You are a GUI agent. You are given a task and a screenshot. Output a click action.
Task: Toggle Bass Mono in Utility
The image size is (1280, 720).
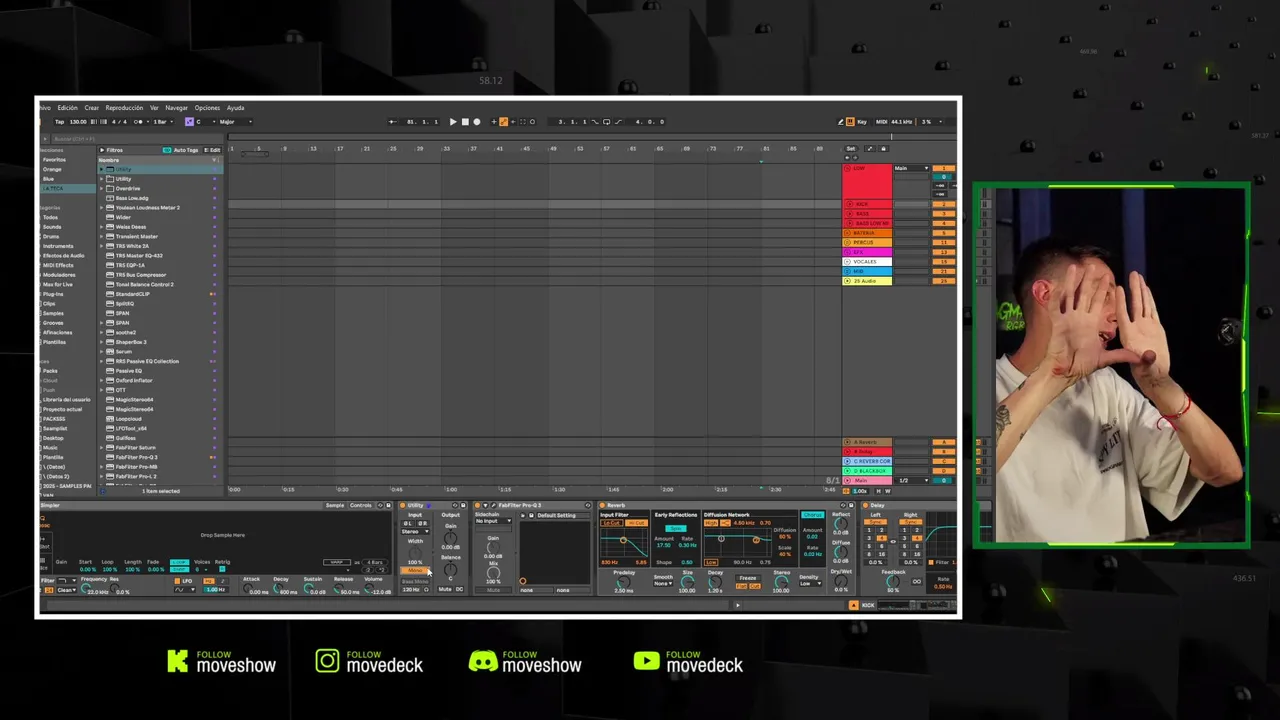pyautogui.click(x=415, y=582)
